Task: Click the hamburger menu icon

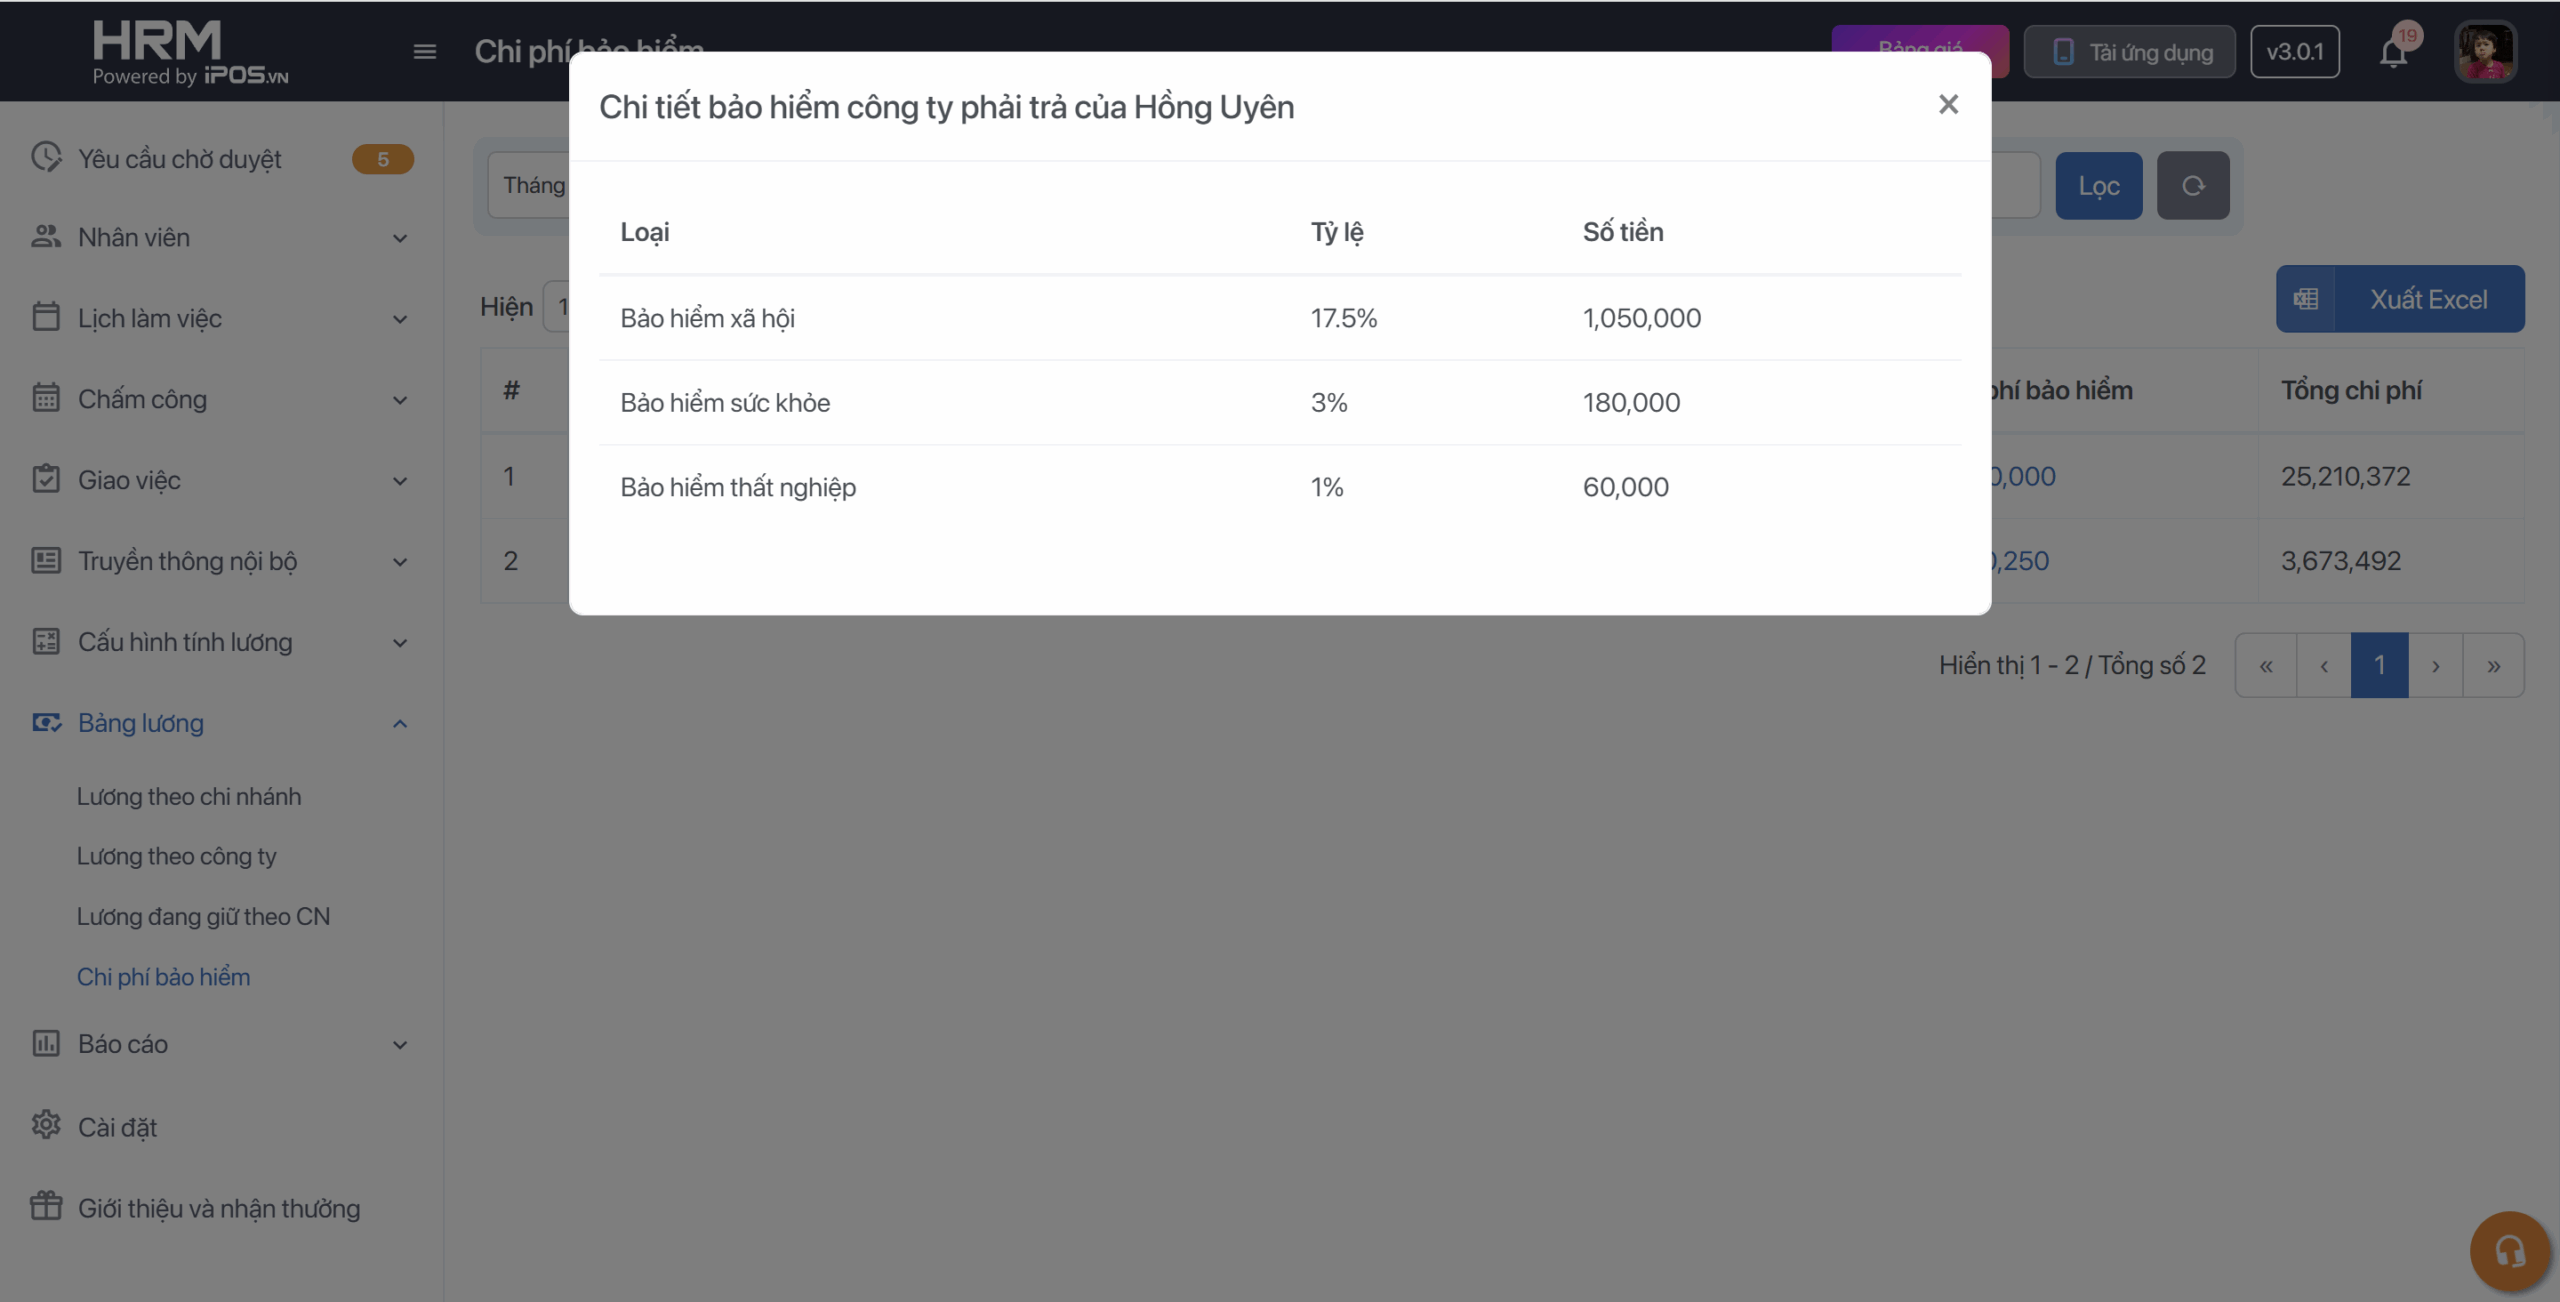Action: [x=425, y=52]
